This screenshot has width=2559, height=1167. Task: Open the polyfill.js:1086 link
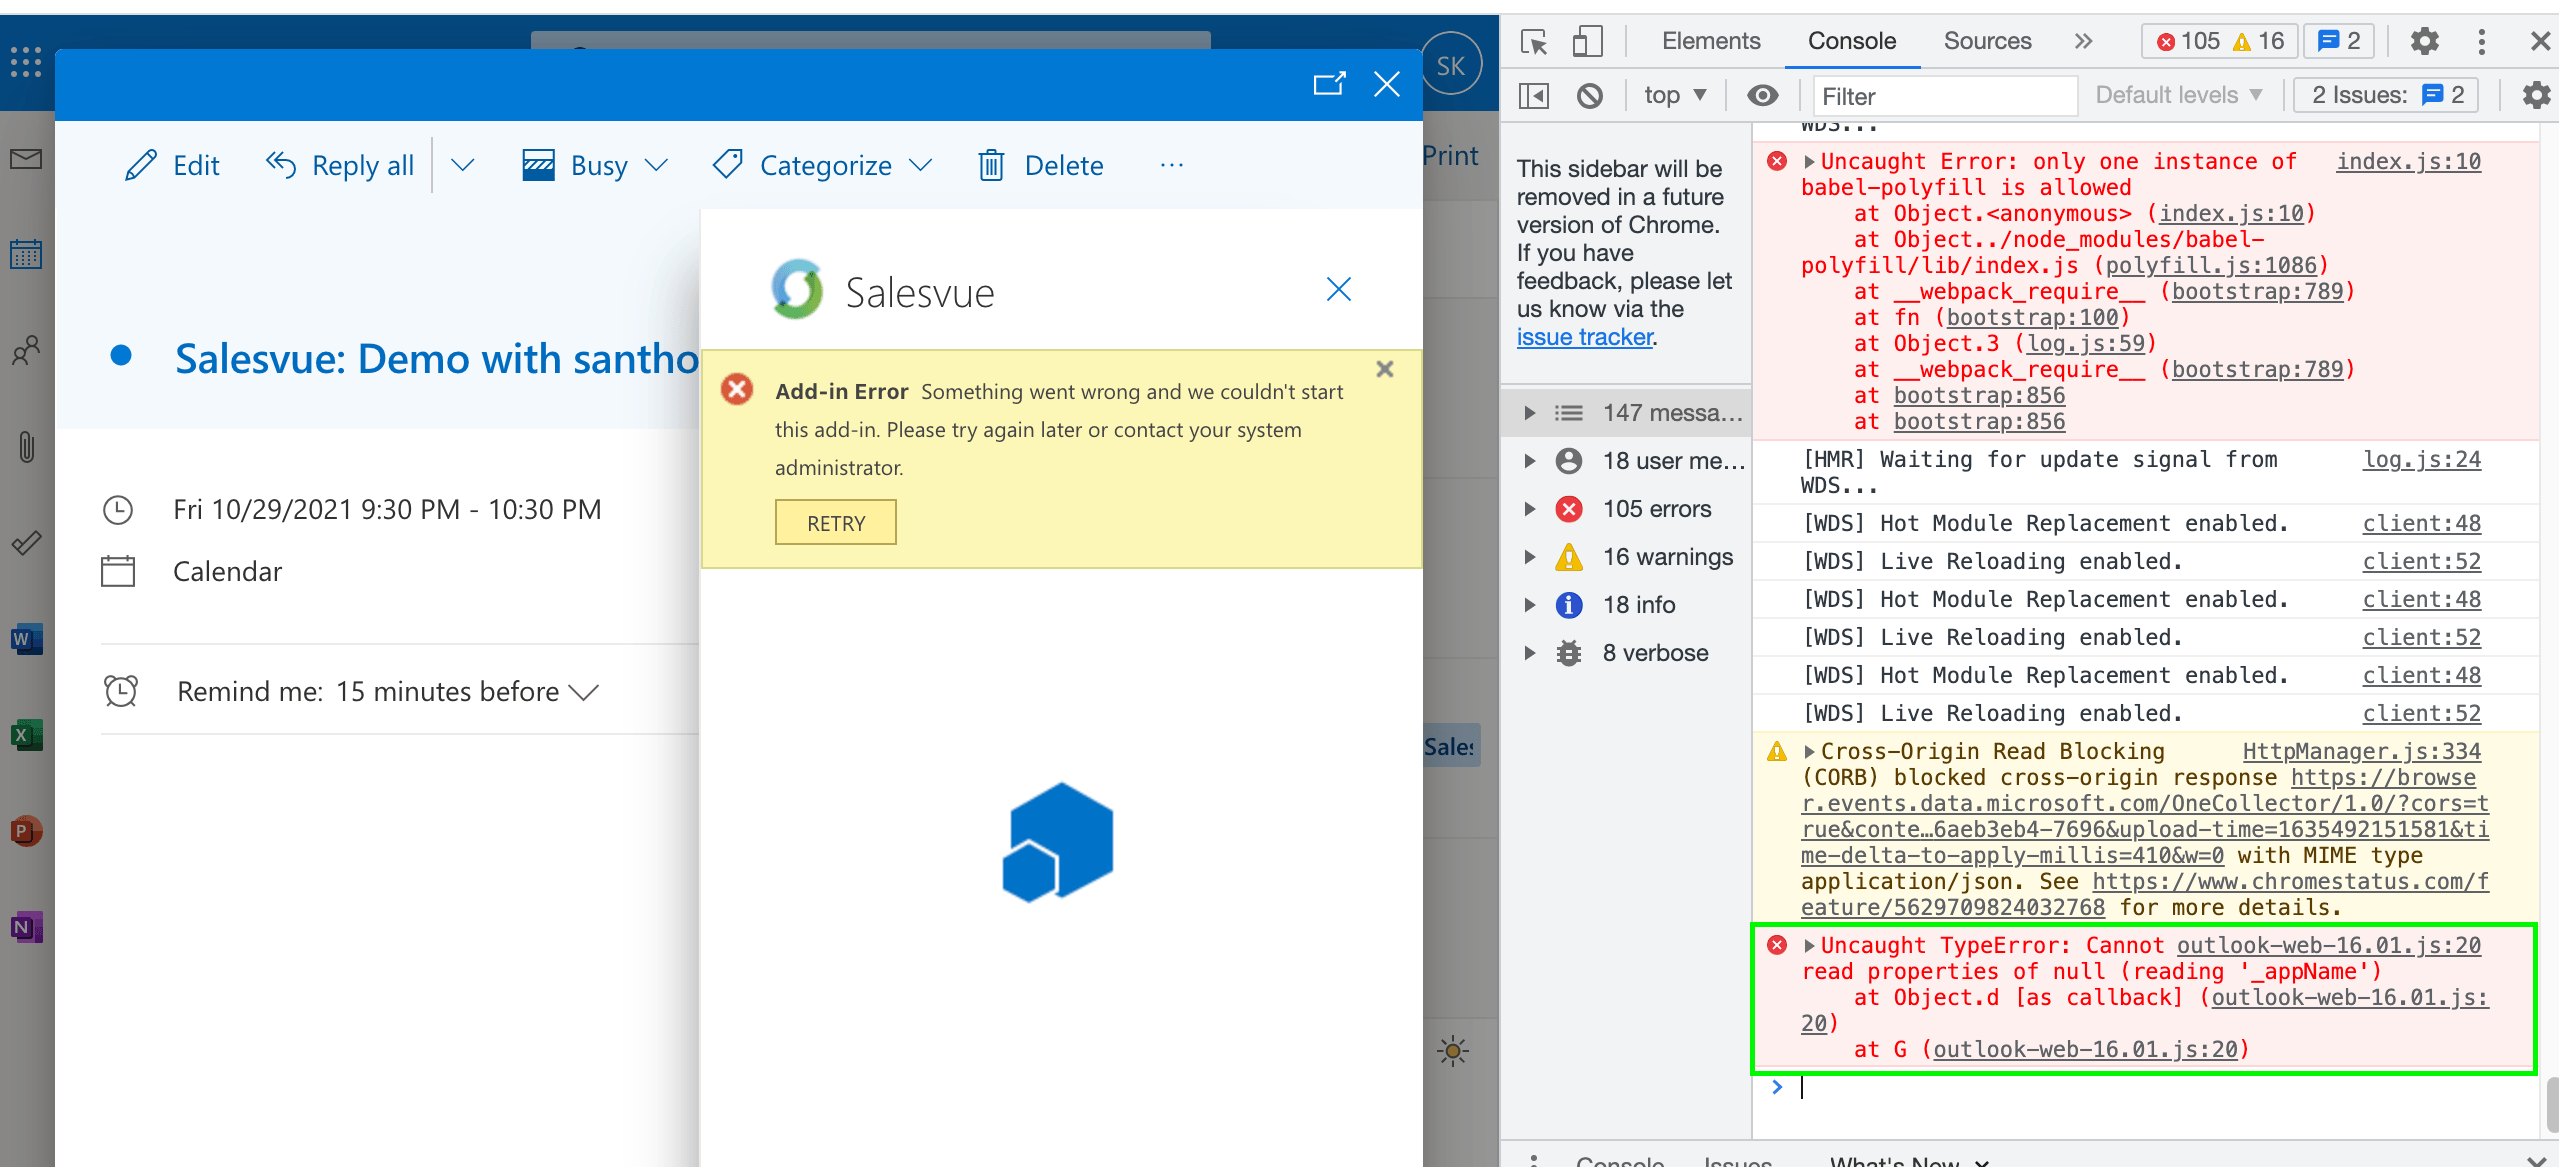tap(2211, 265)
